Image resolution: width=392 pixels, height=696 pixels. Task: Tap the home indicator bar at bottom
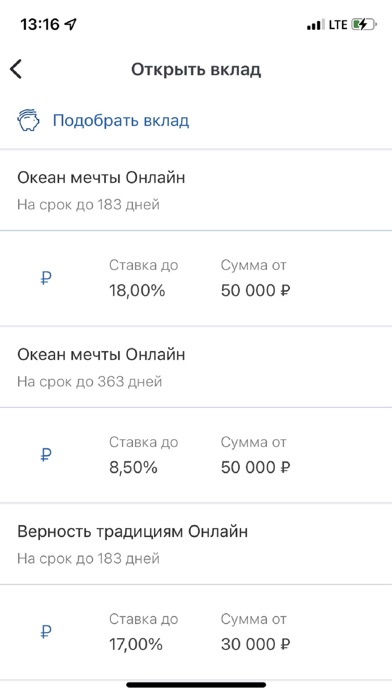click(x=196, y=685)
